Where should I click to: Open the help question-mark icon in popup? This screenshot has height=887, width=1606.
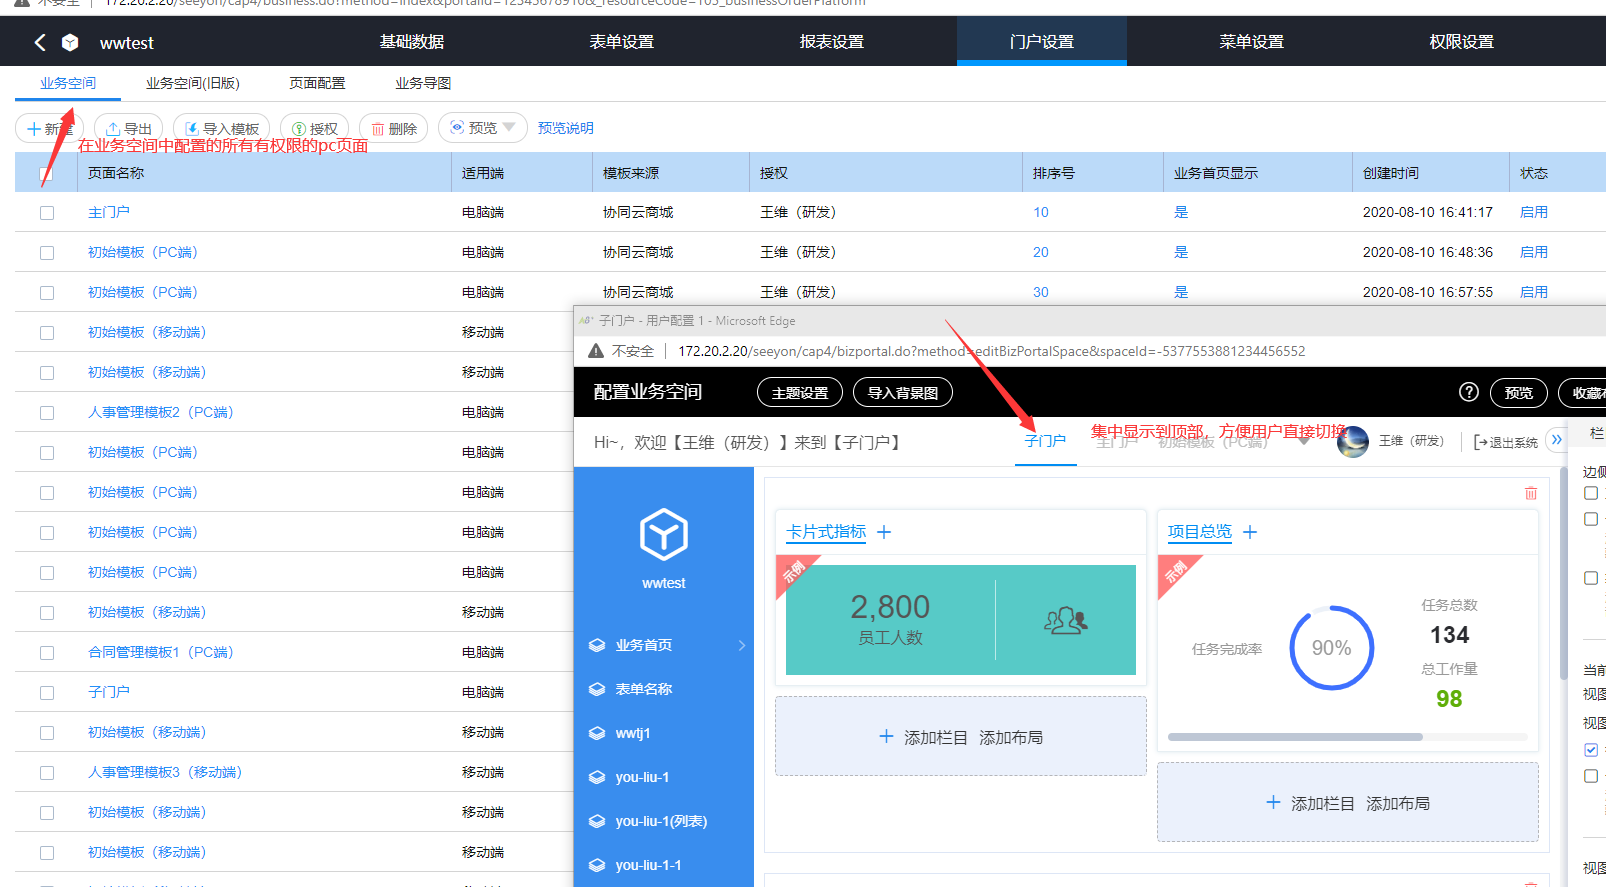point(1469,392)
